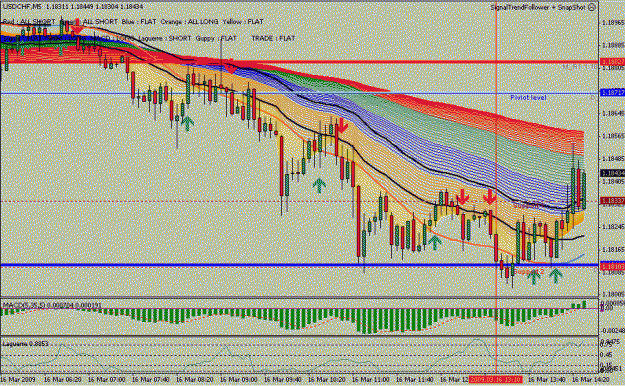Select the thick blue horizontal support line
This screenshot has width=625, height=386.
click(x=299, y=265)
